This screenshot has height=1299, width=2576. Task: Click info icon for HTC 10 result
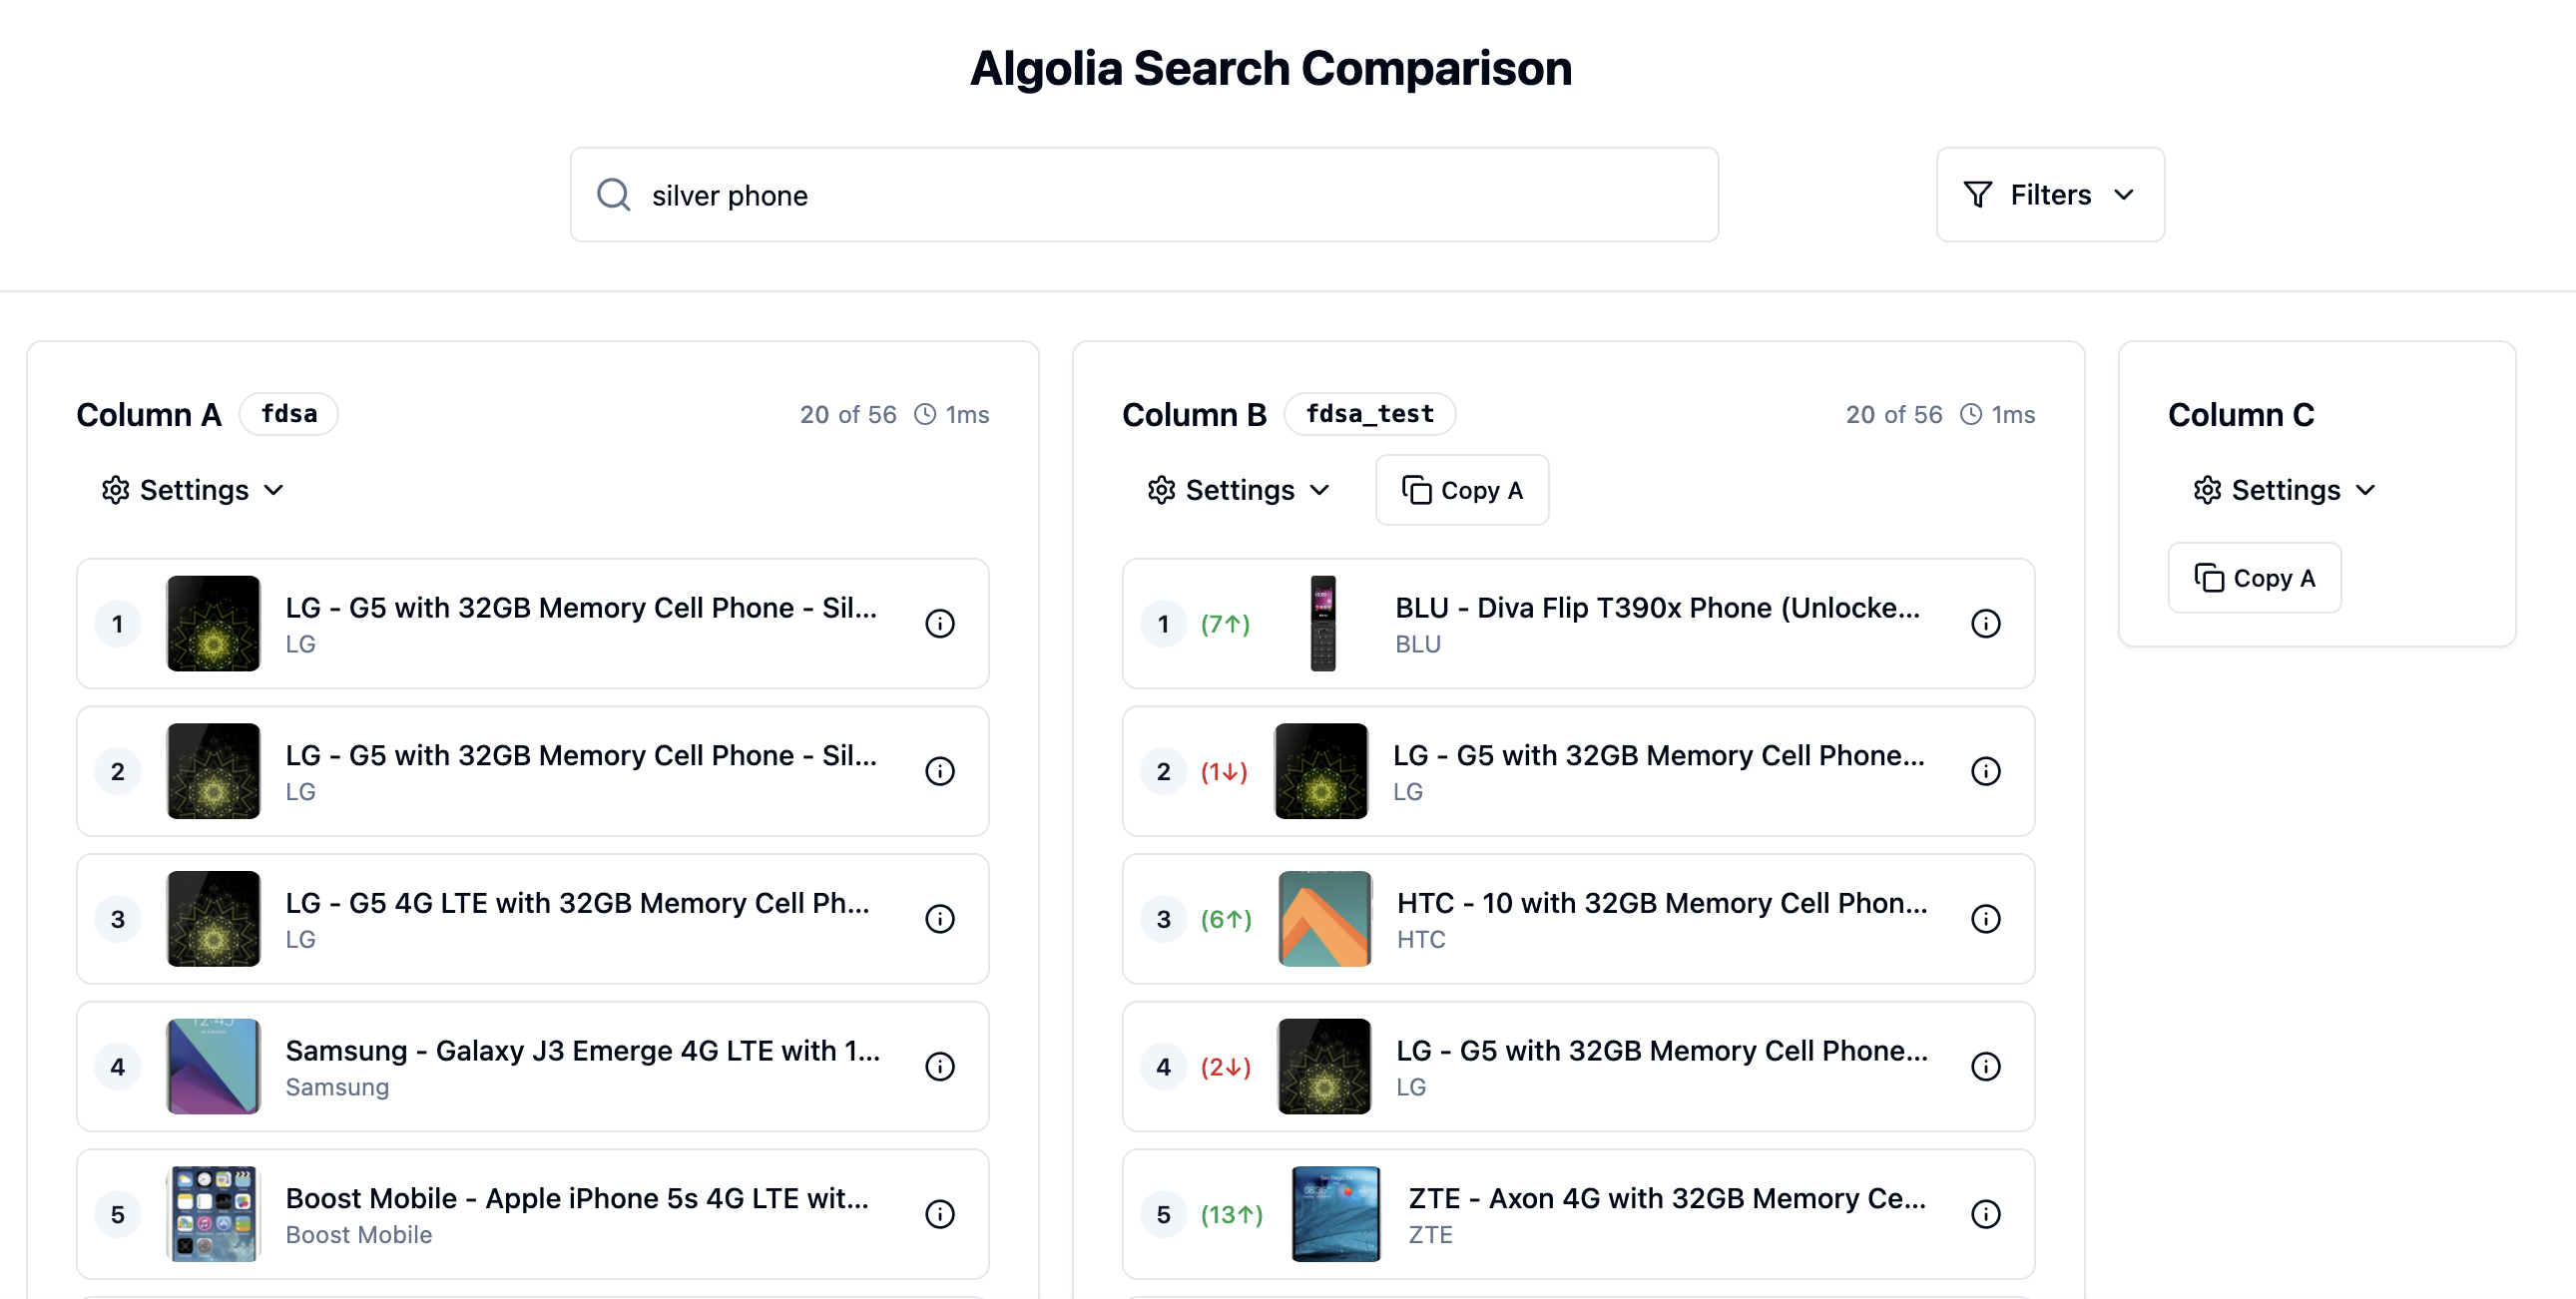pyautogui.click(x=1985, y=918)
